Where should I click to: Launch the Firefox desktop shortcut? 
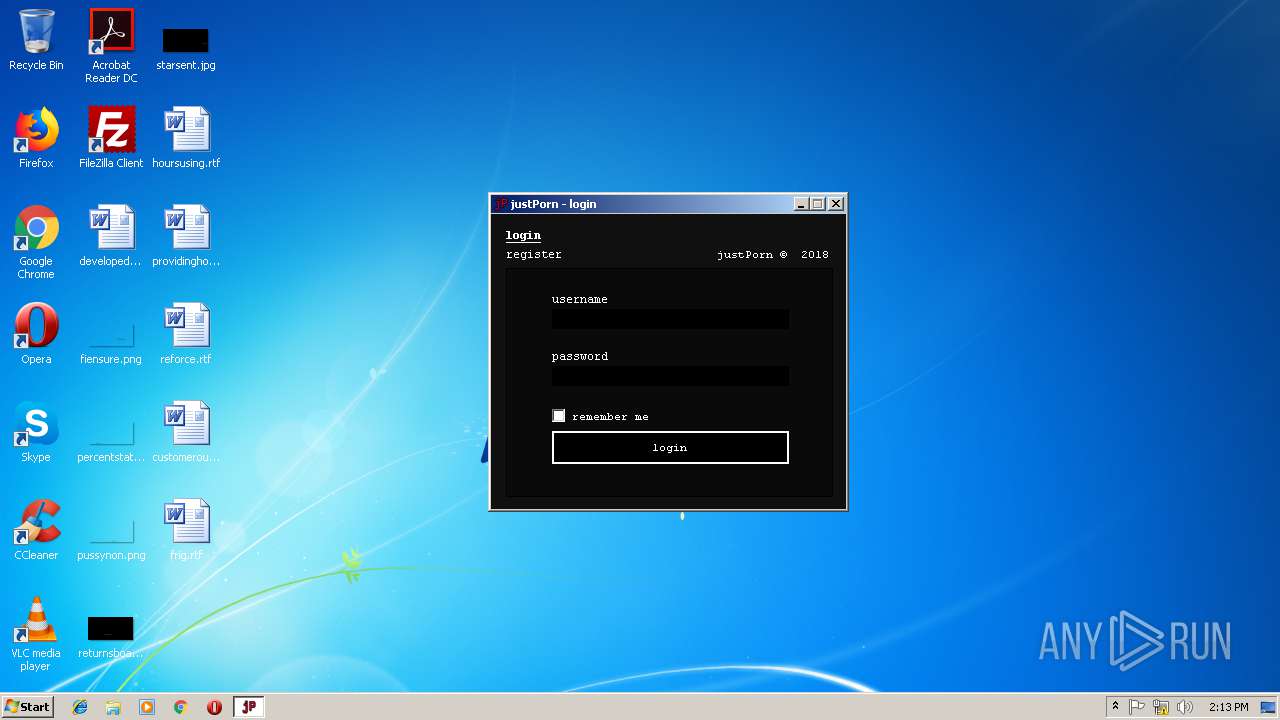(x=36, y=139)
